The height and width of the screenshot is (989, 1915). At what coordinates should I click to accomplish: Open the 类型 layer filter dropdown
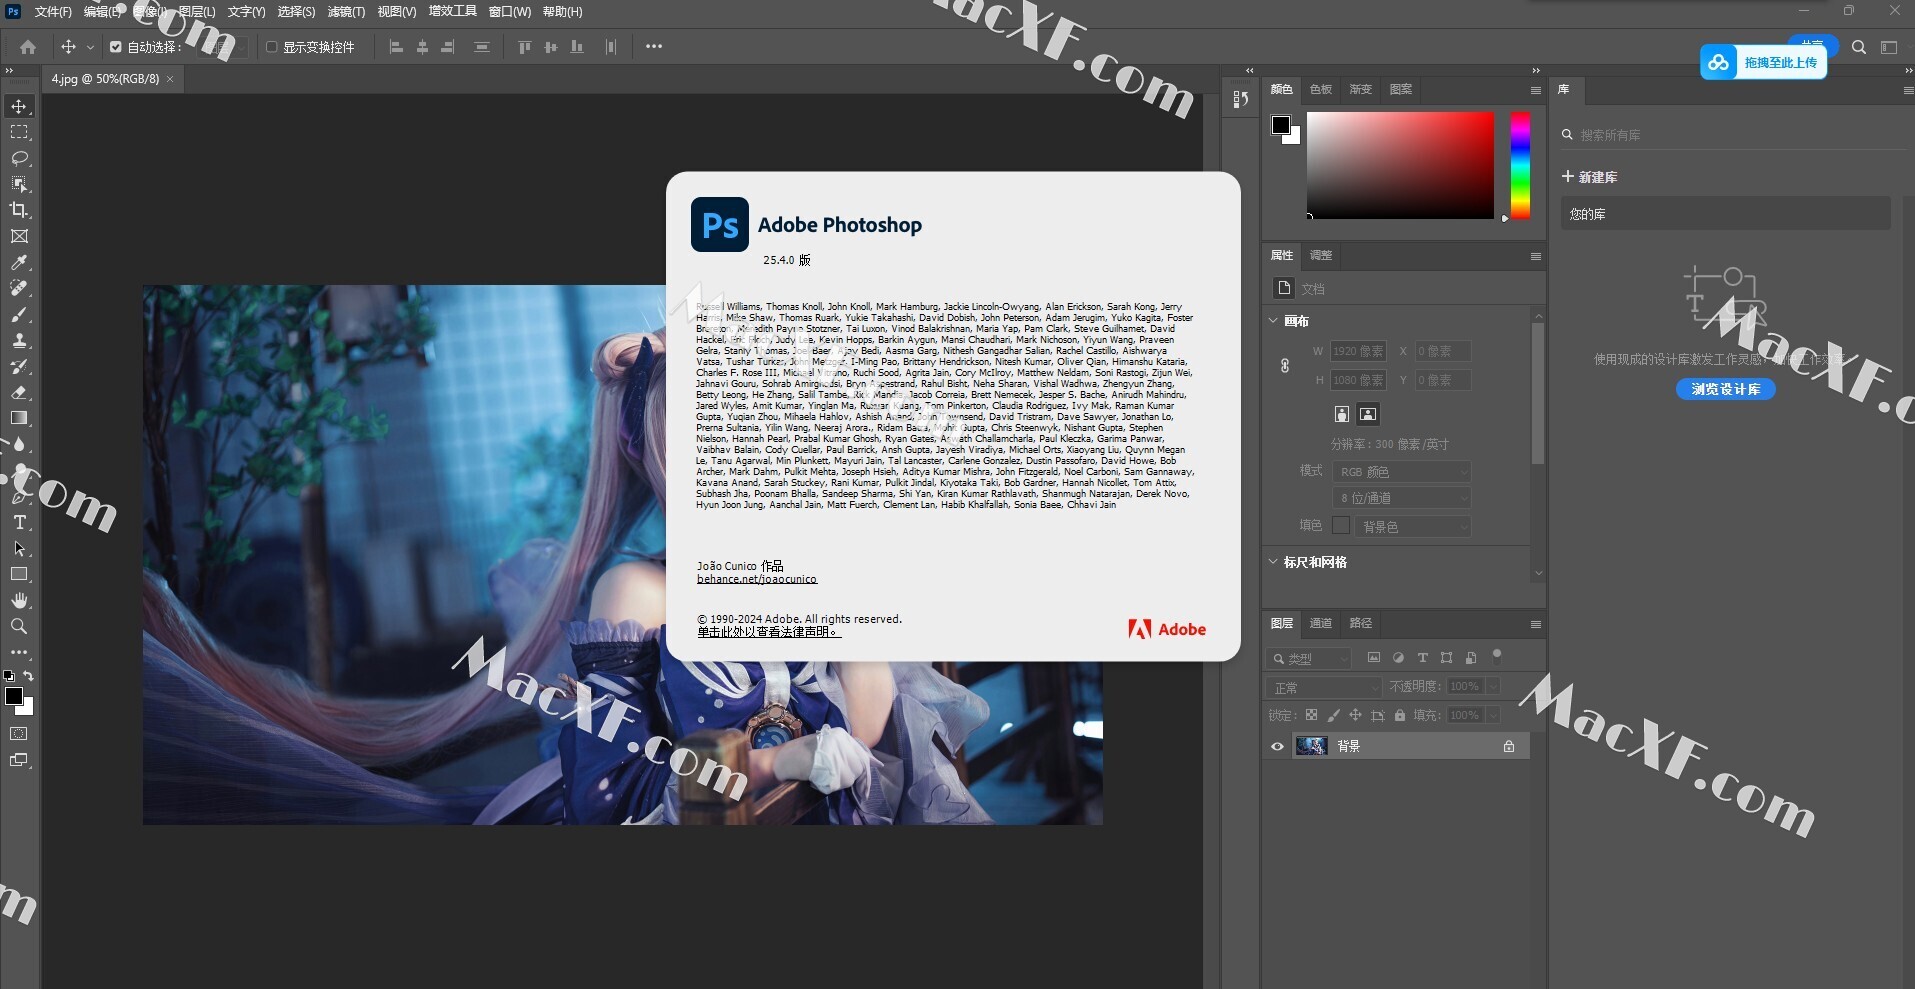coord(1309,658)
